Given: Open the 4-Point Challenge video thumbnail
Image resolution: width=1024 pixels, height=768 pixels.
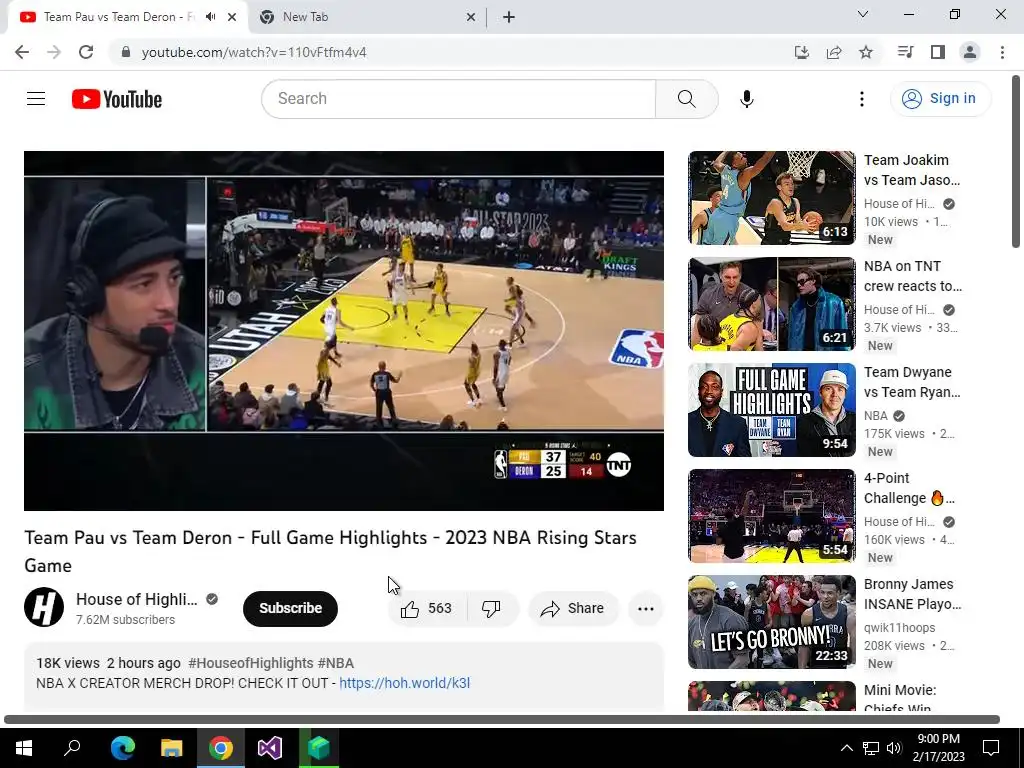Looking at the screenshot, I should (x=771, y=515).
